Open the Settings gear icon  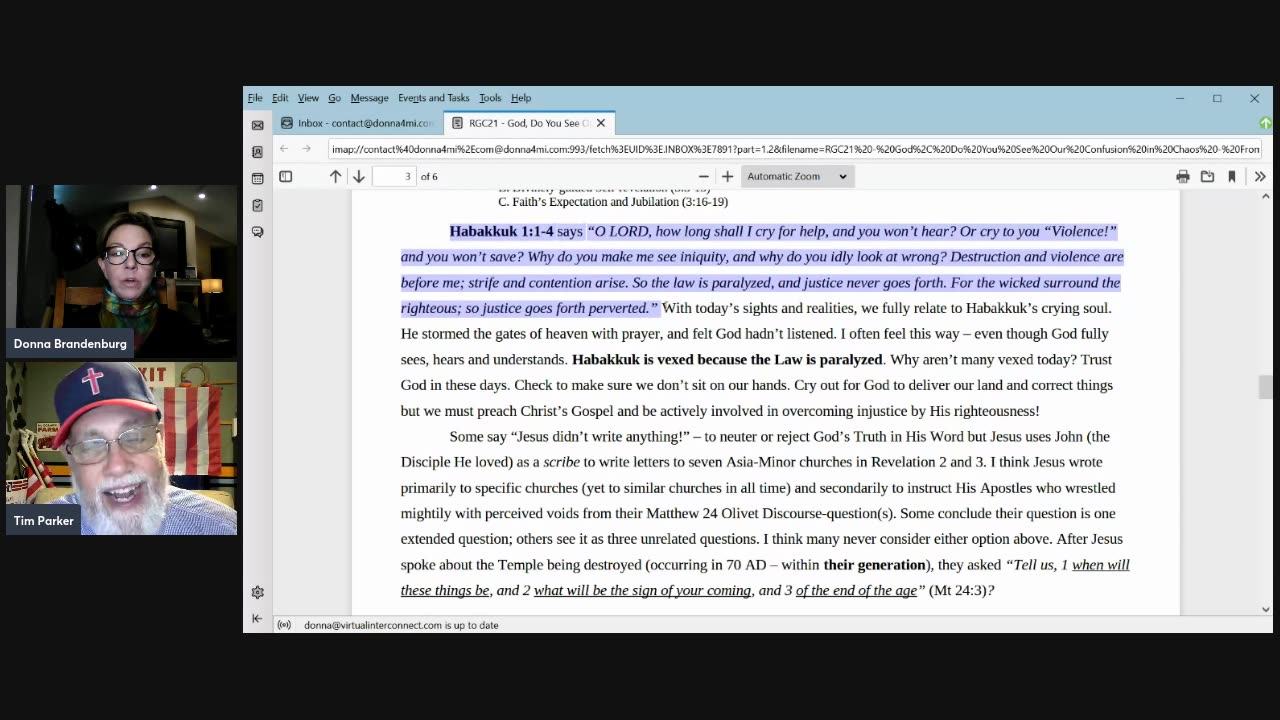[x=257, y=592]
